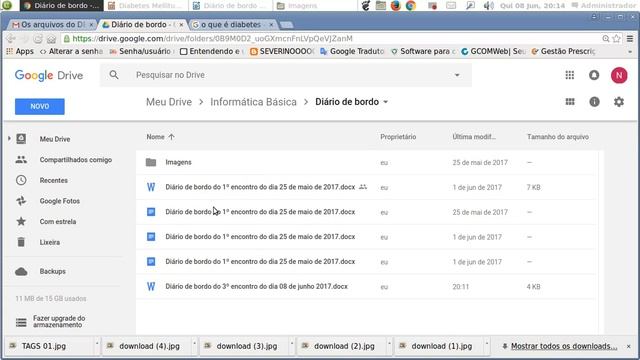
Task: Reload the page in browser toolbar
Action: point(38,39)
